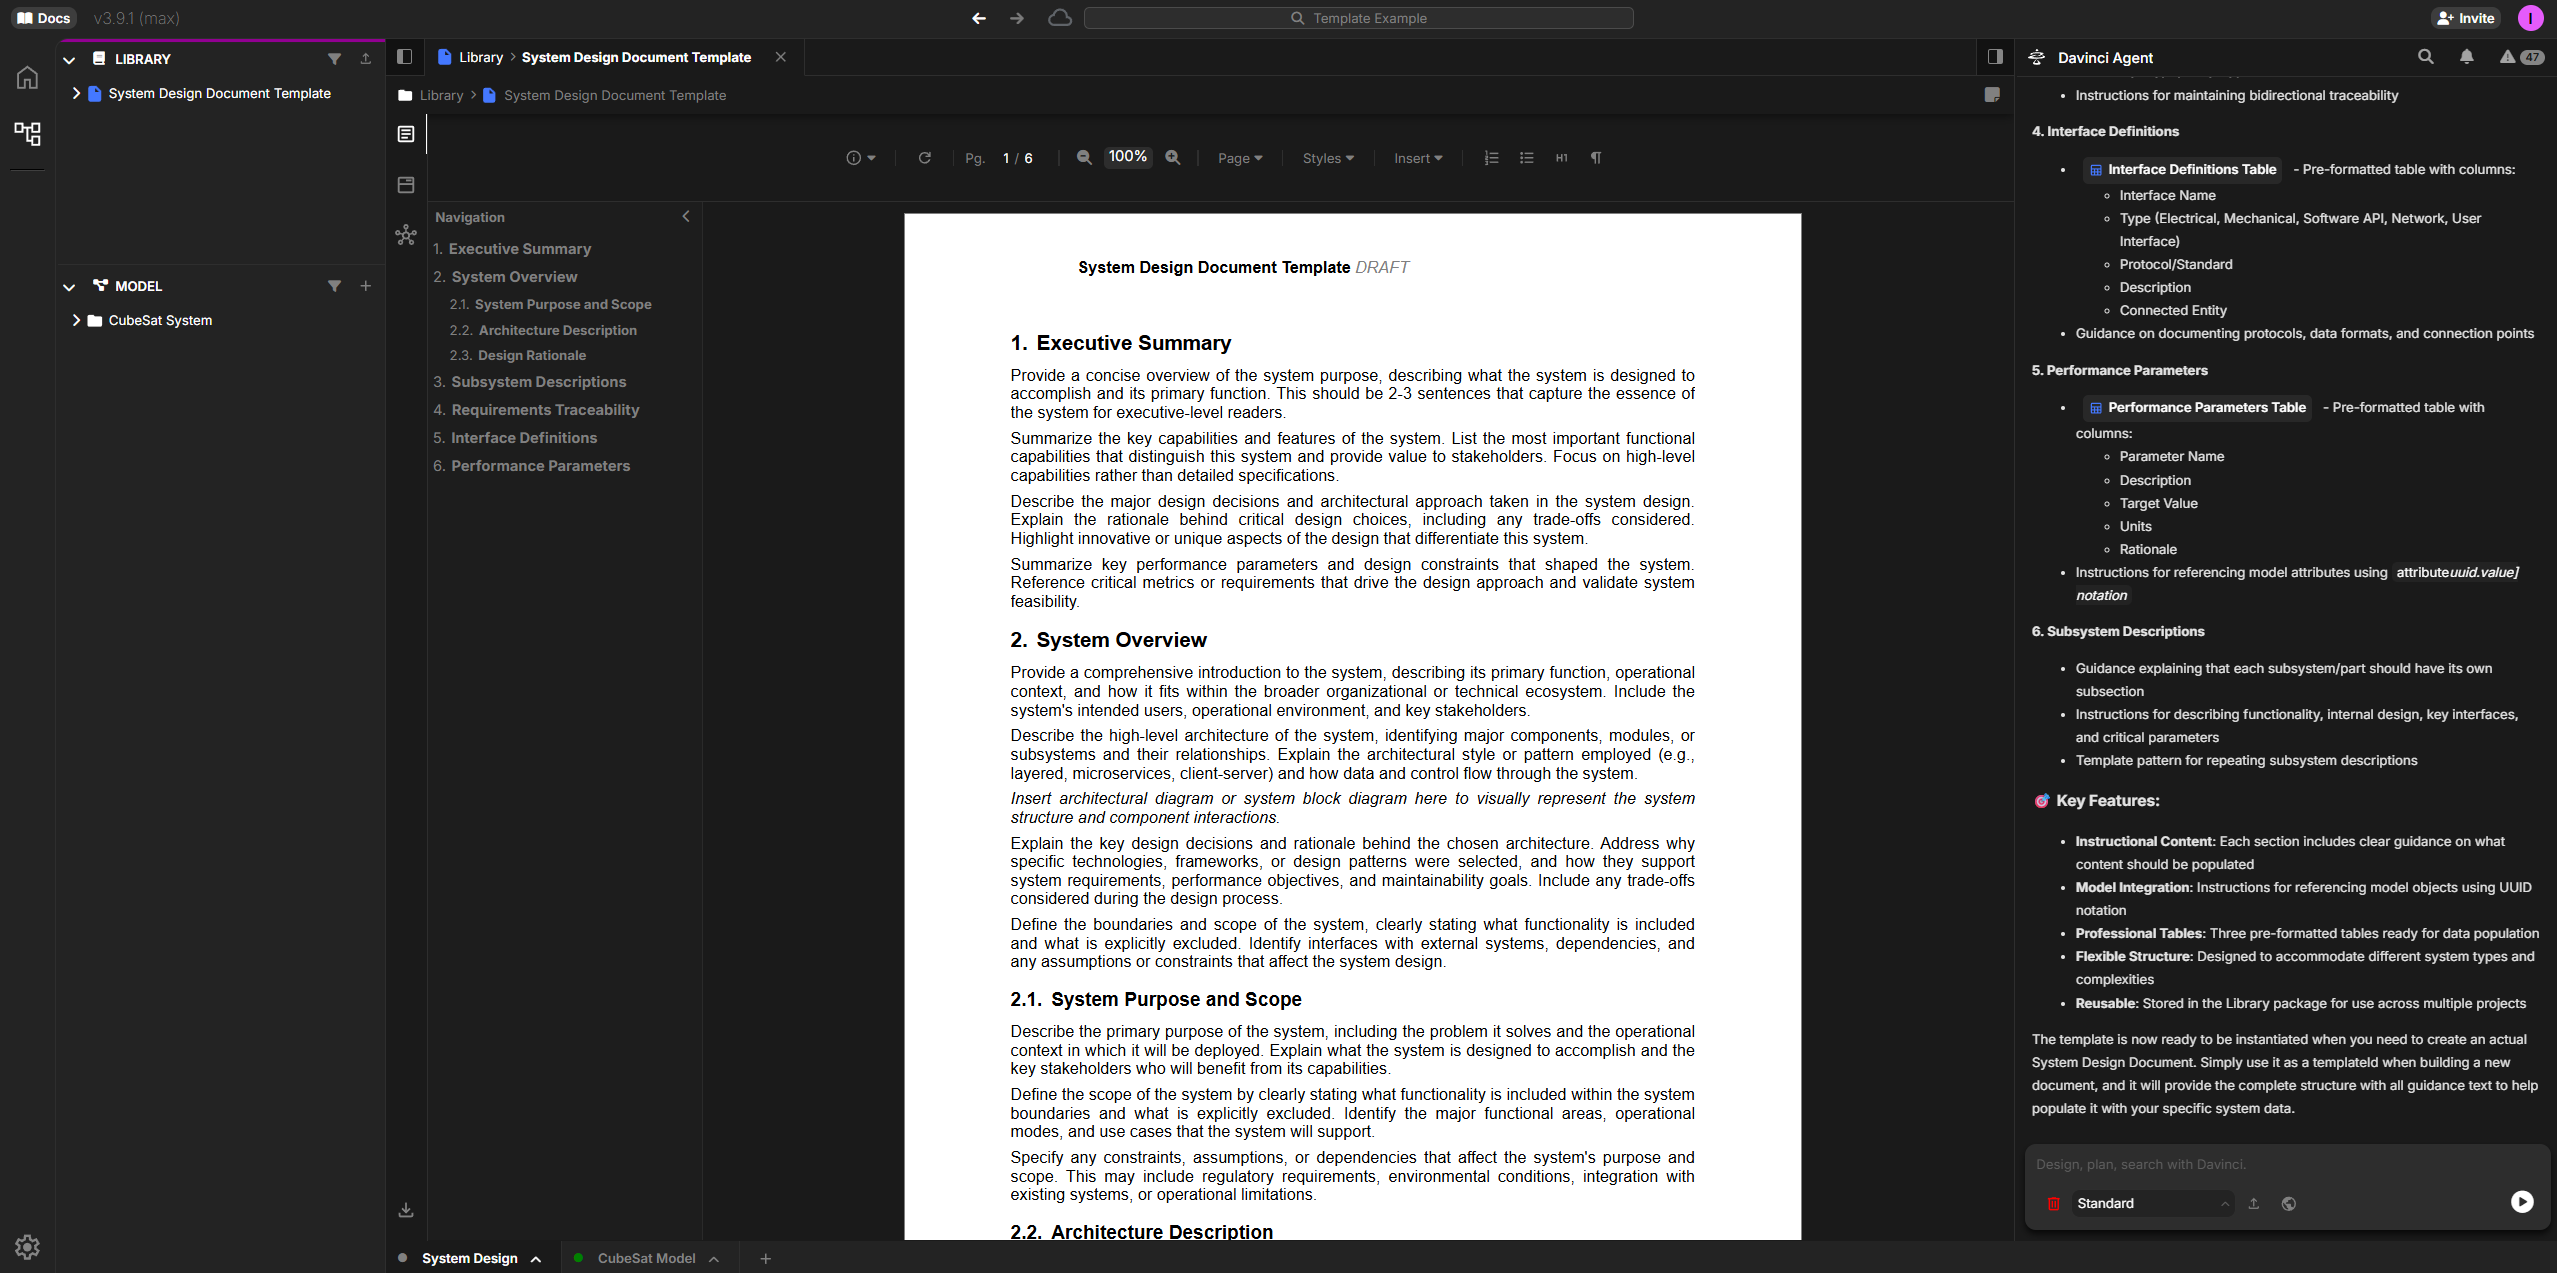Toggle paragraph marks with the pilcrow icon

(x=1595, y=158)
